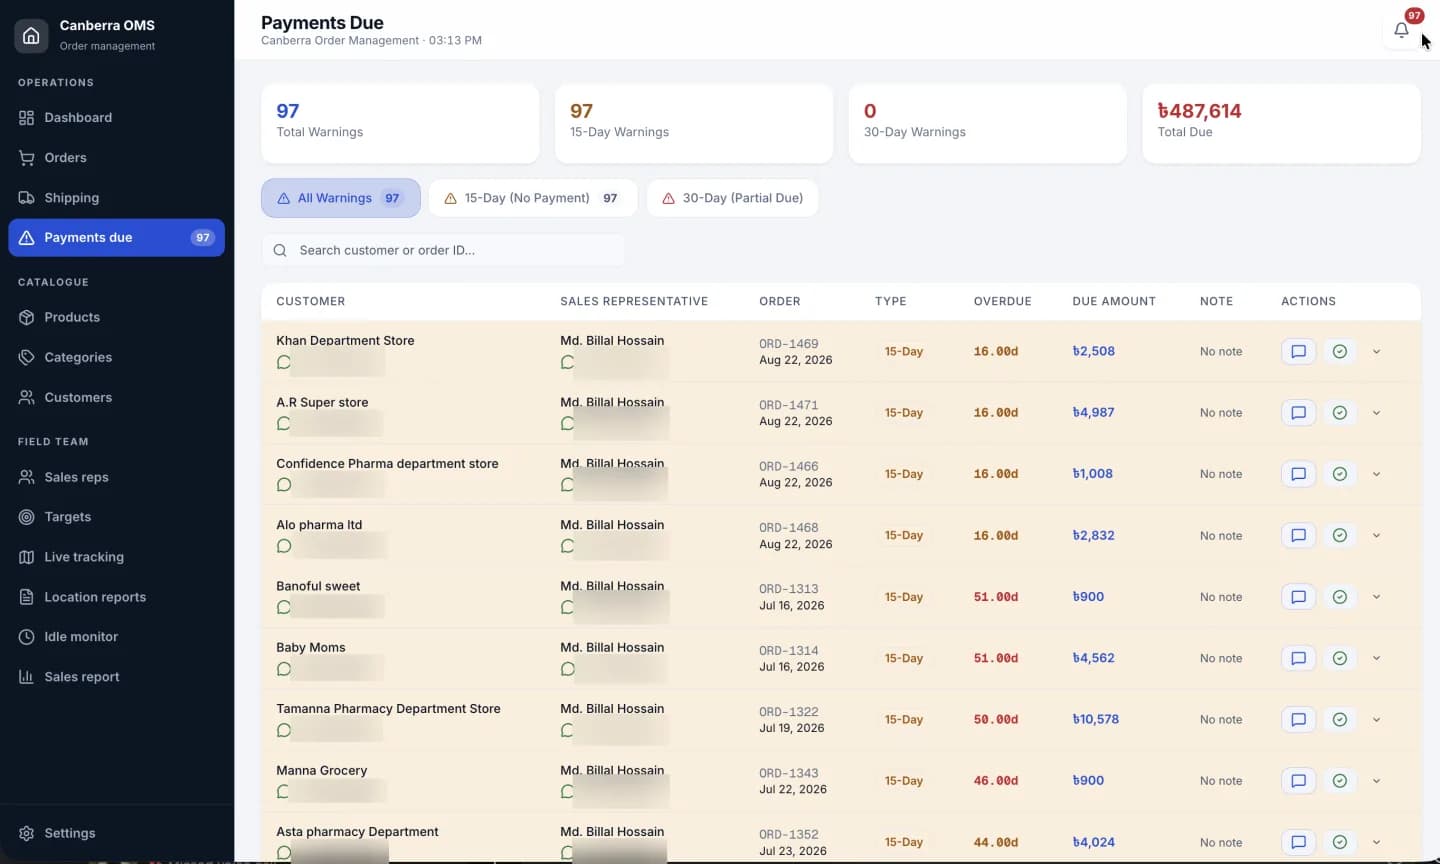Click the DUE AMOUNT column header
The height and width of the screenshot is (864, 1440).
[x=1114, y=301]
